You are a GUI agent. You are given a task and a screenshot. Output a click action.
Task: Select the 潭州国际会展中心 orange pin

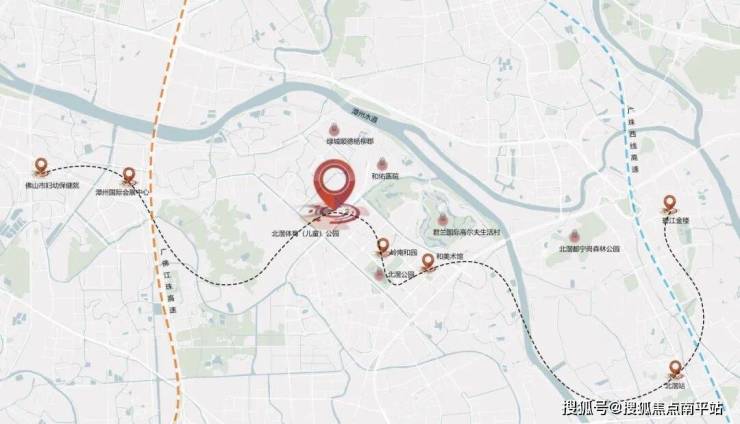(x=128, y=176)
